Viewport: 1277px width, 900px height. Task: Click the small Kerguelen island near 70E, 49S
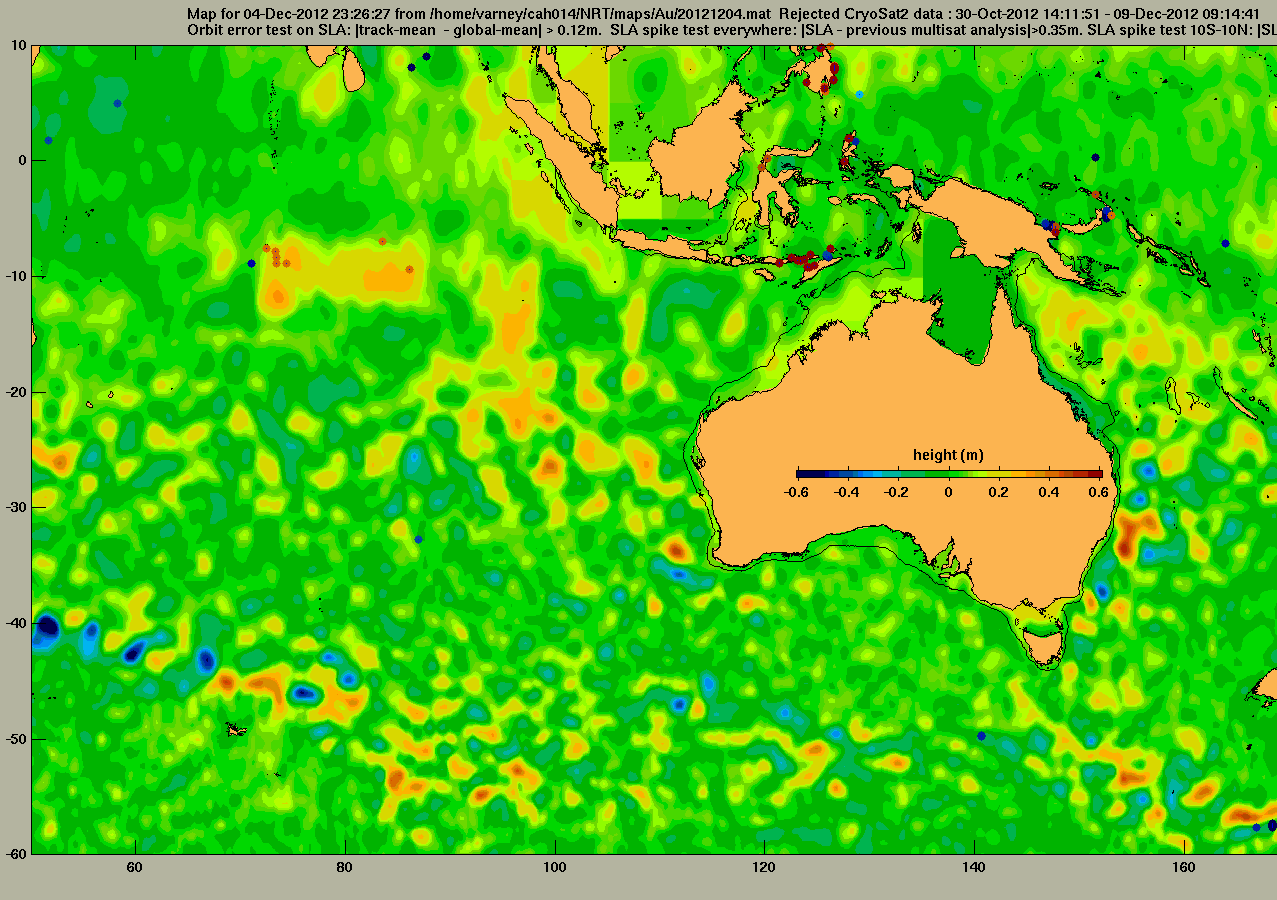236,730
